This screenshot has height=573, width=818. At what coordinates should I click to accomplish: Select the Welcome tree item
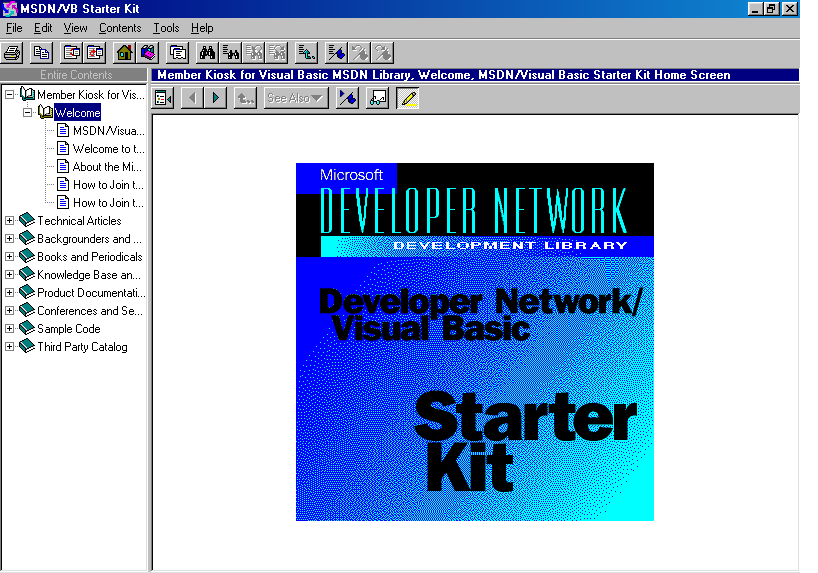coord(77,113)
